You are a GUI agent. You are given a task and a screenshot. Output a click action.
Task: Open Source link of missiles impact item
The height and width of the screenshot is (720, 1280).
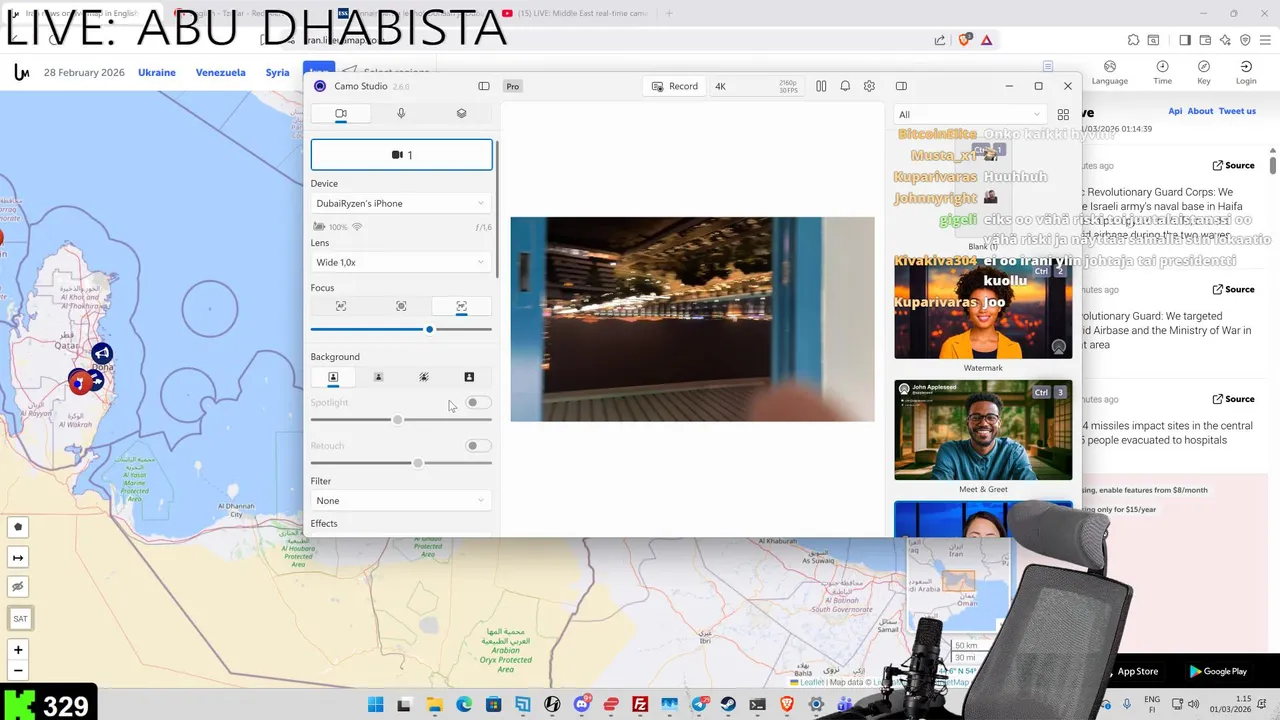[1234, 399]
